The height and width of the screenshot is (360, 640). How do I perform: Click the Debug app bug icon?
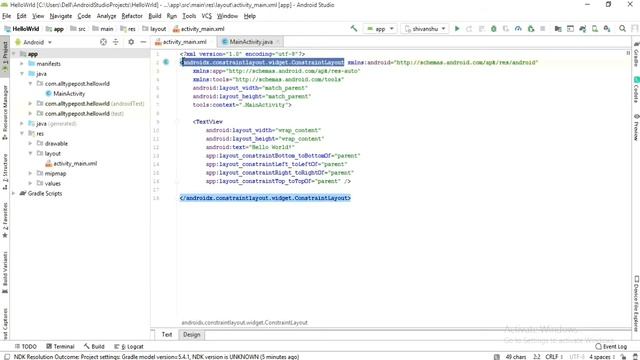pos(493,29)
